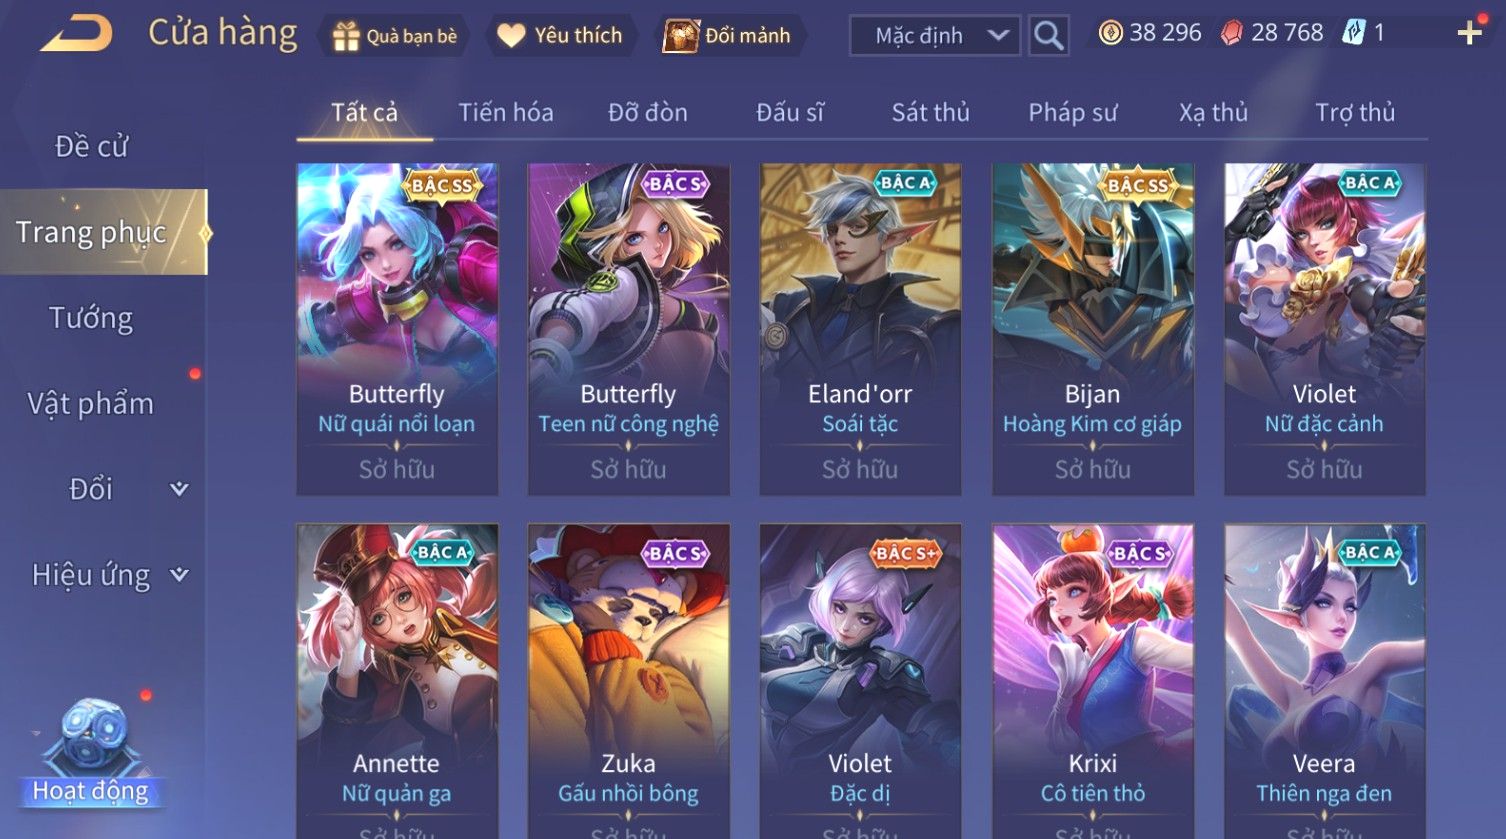Open the Mặc định sort dropdown
This screenshot has width=1506, height=839.
tap(934, 36)
